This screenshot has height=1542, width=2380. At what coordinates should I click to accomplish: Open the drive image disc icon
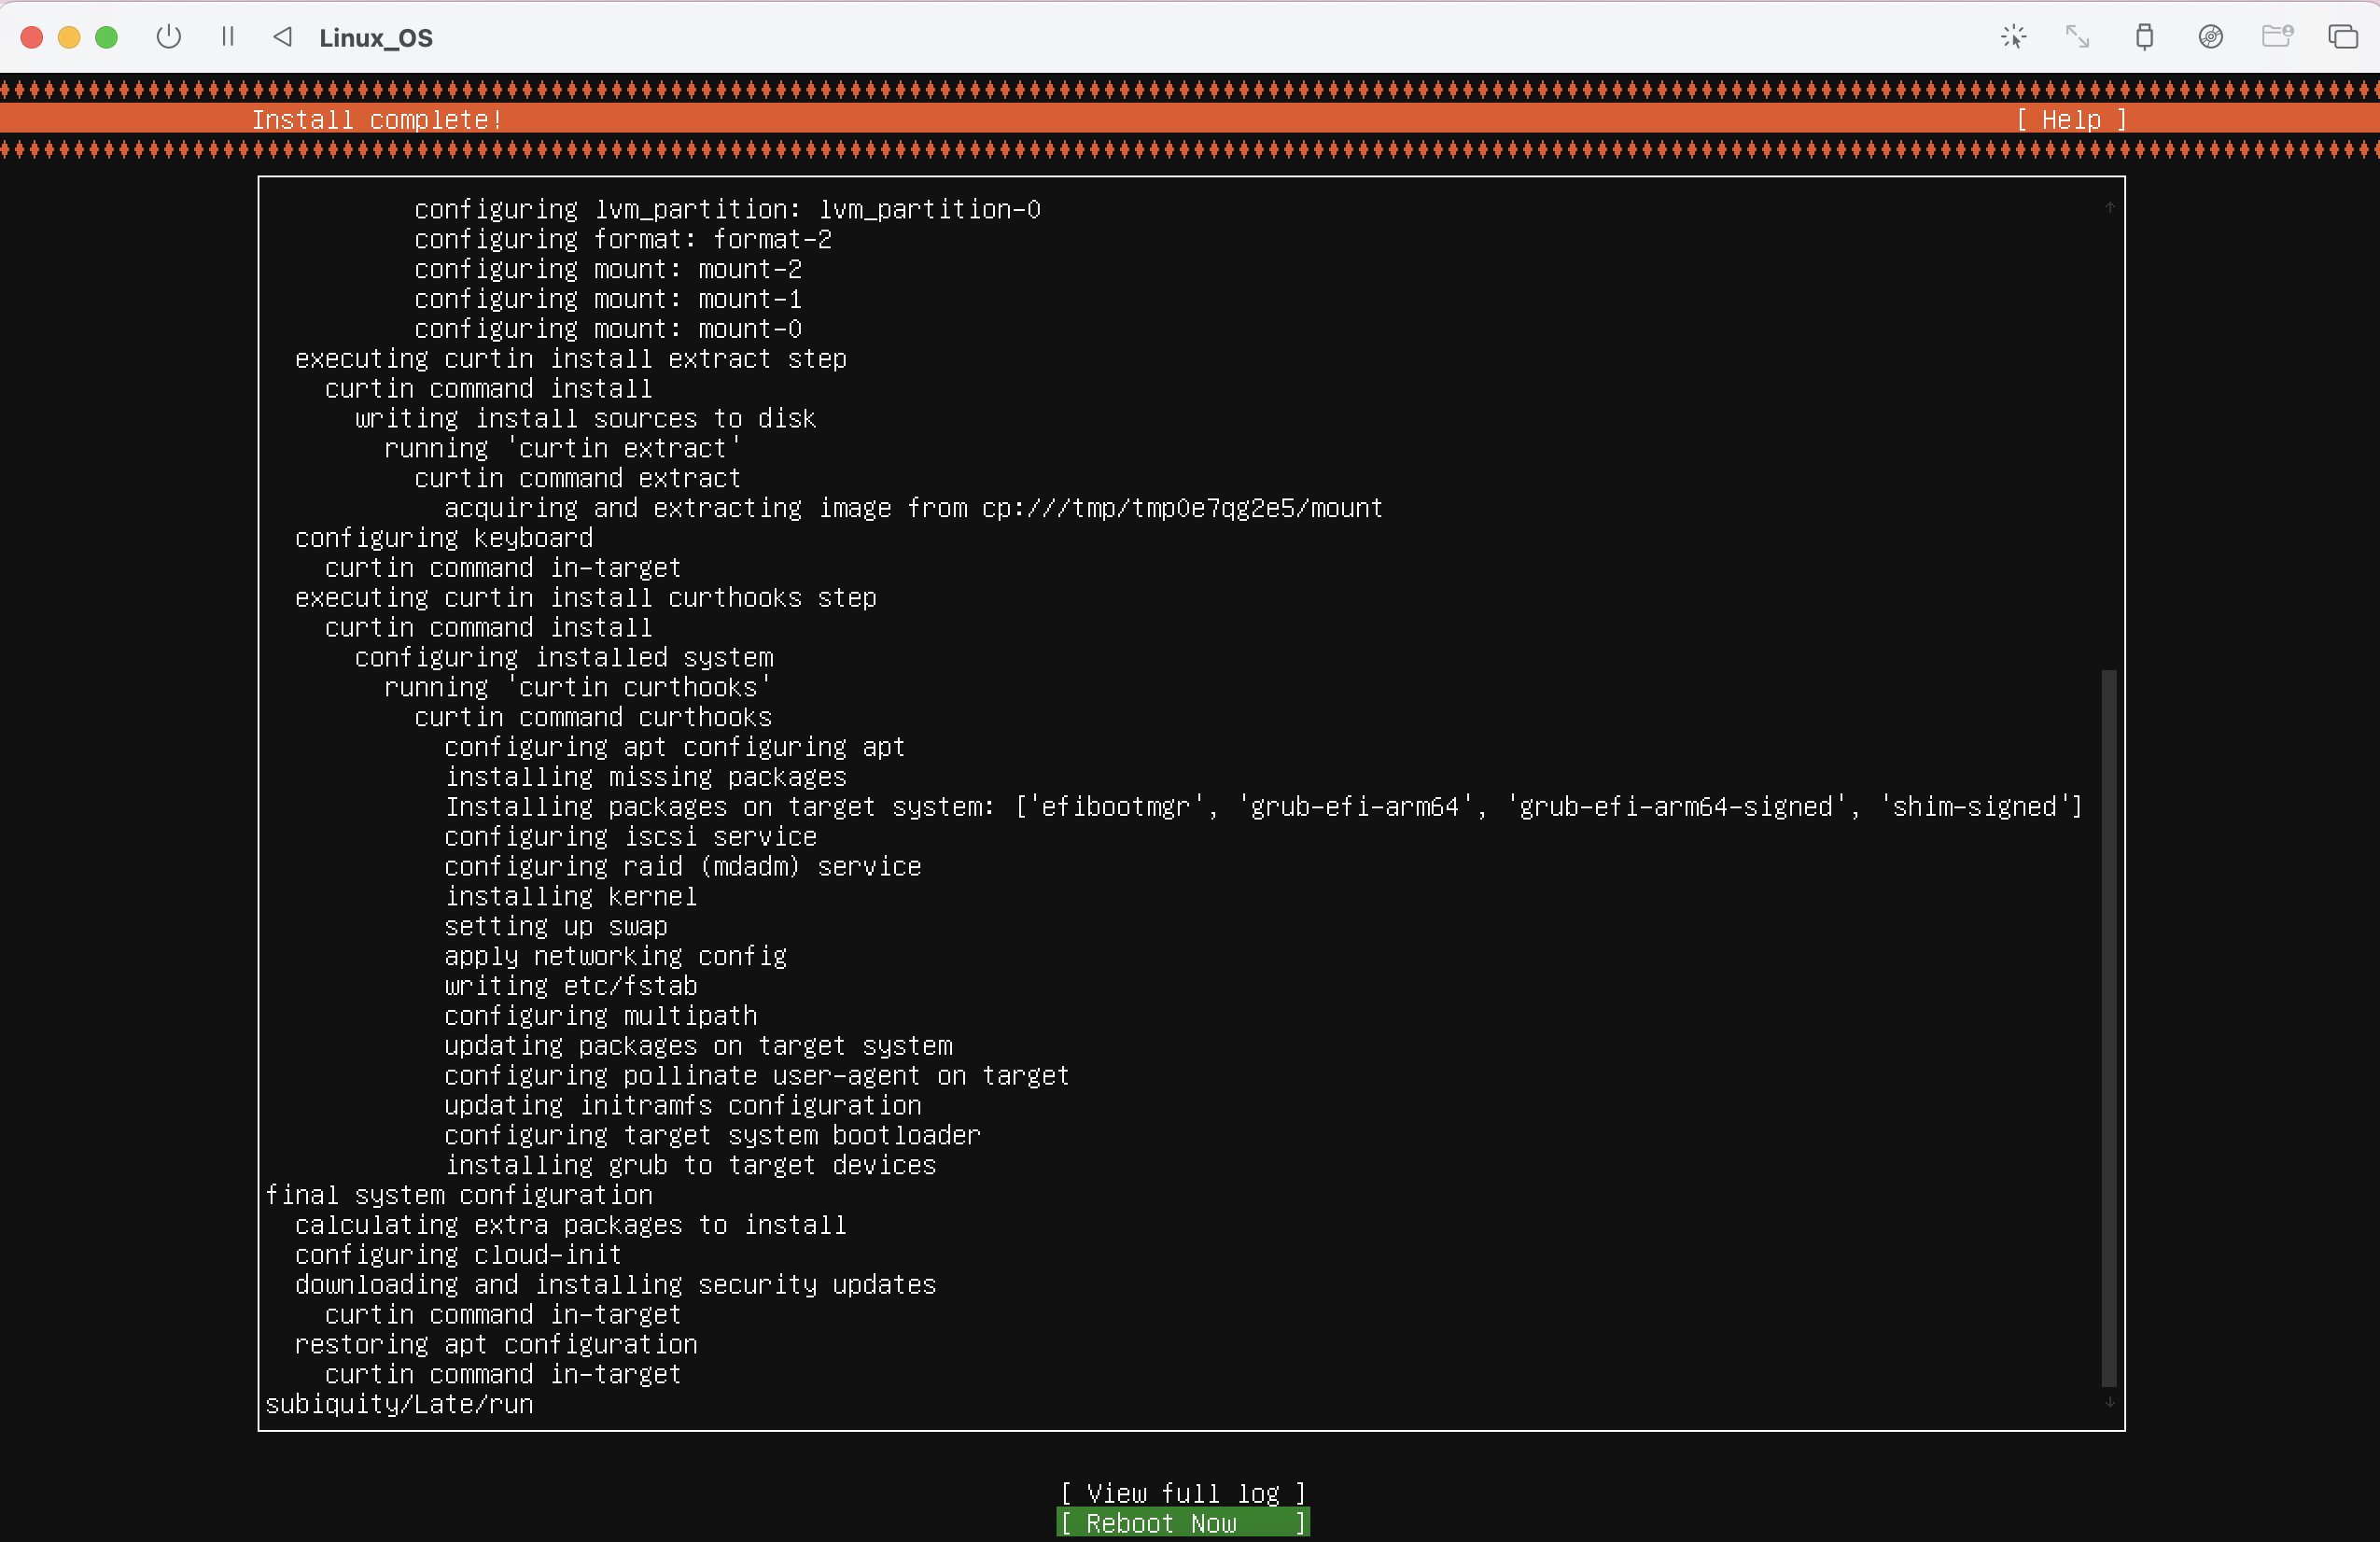click(2210, 37)
